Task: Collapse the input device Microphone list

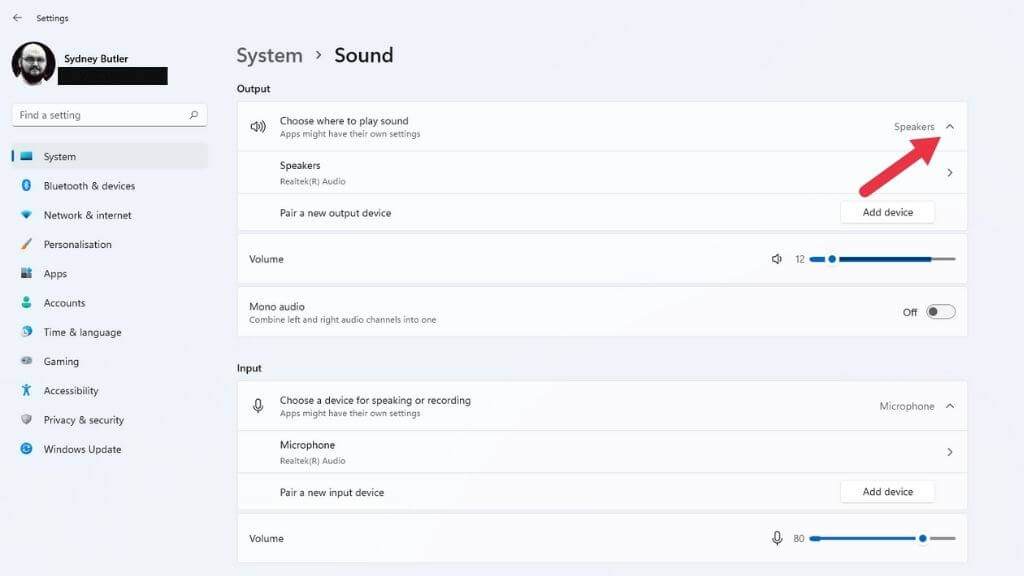Action: pyautogui.click(x=950, y=406)
